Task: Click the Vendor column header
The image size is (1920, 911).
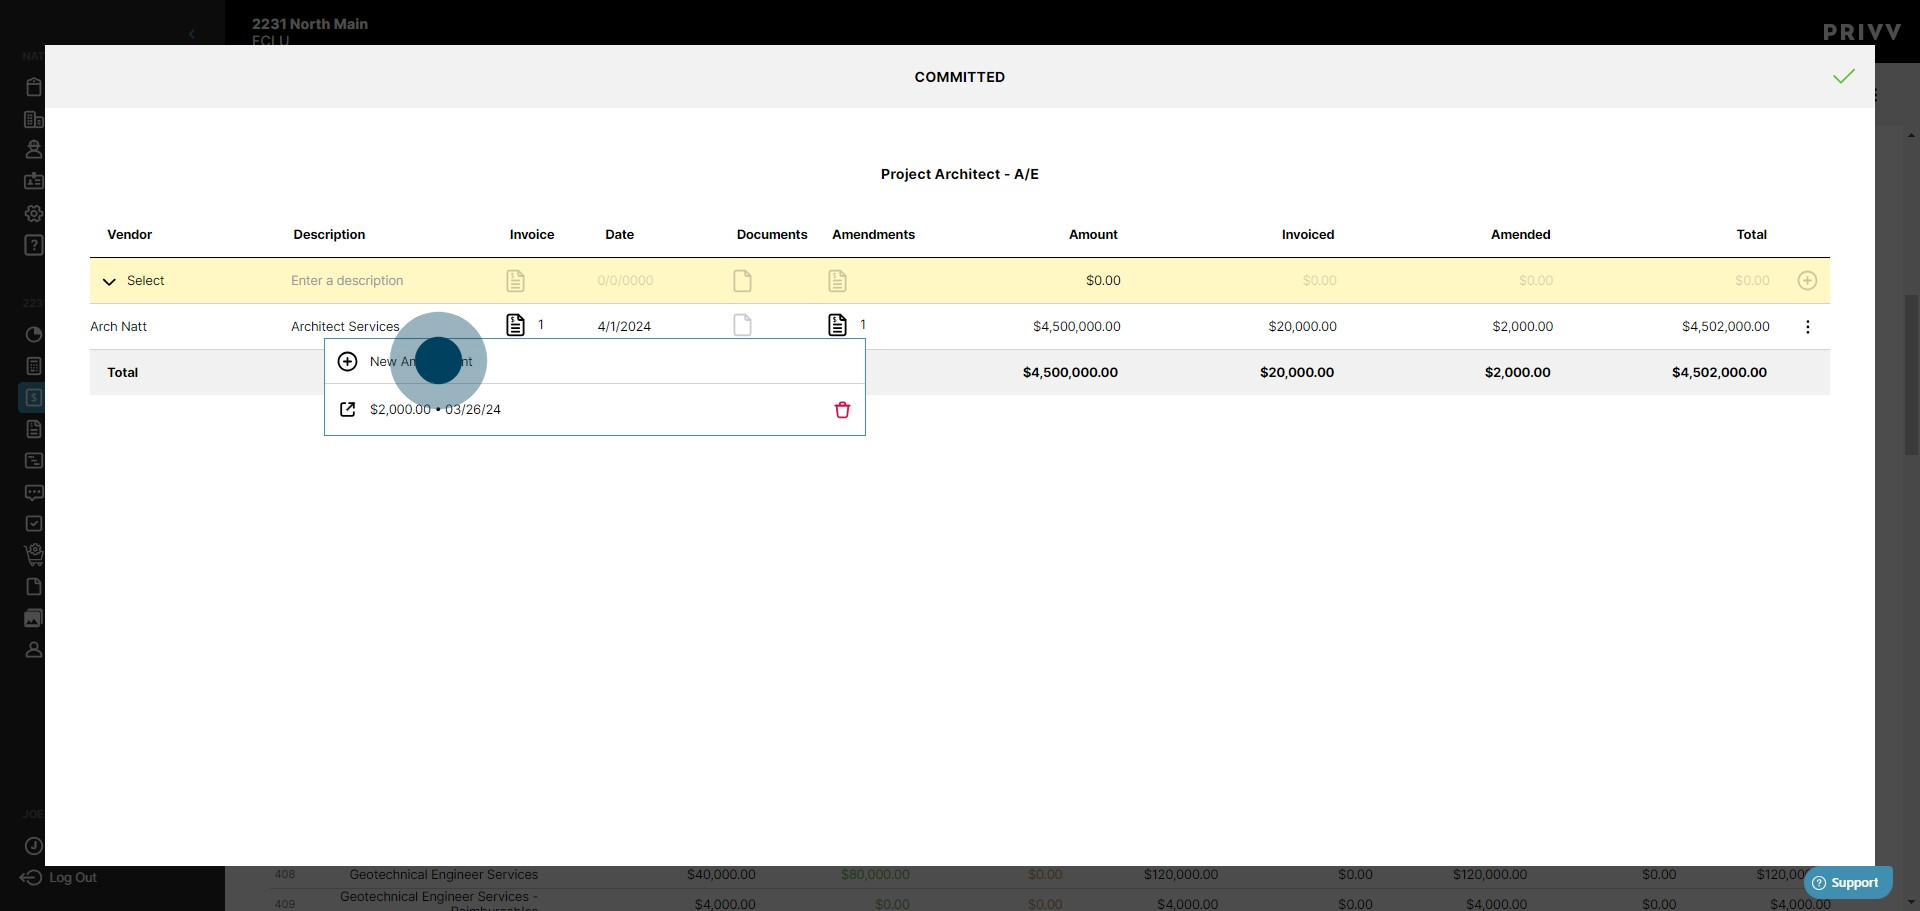Action: pos(130,234)
